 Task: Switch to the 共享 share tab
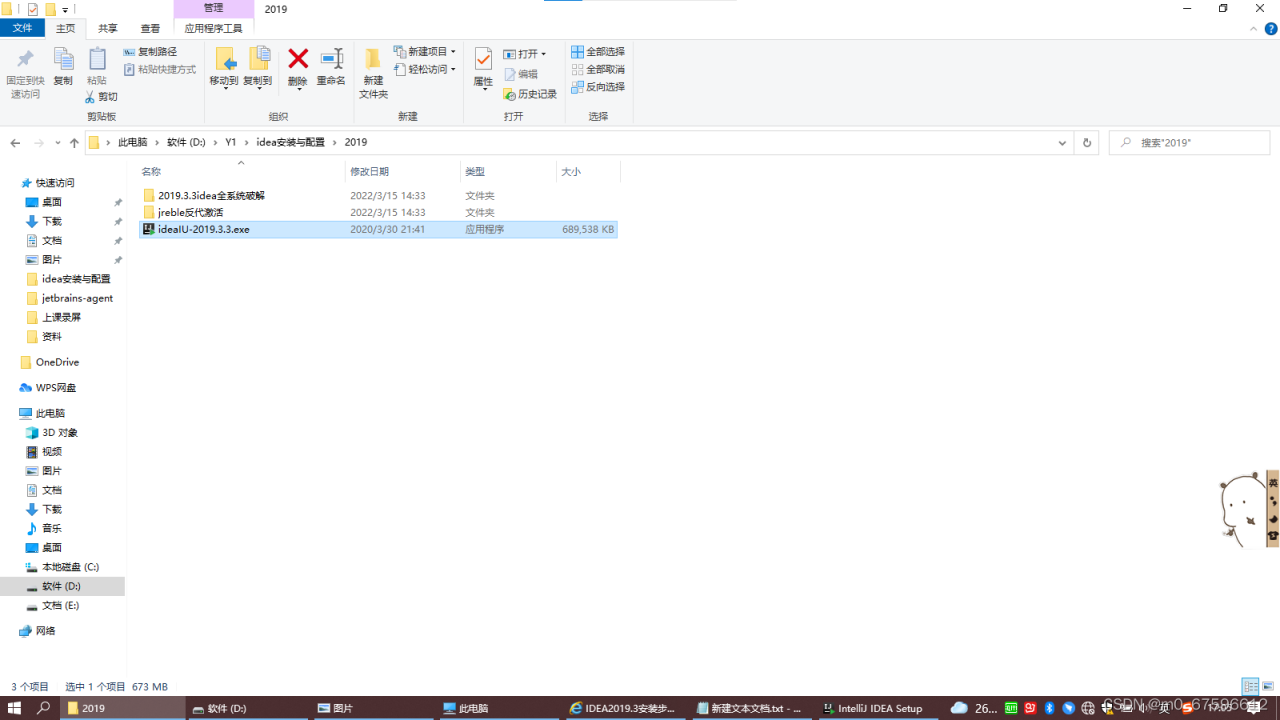pyautogui.click(x=108, y=29)
